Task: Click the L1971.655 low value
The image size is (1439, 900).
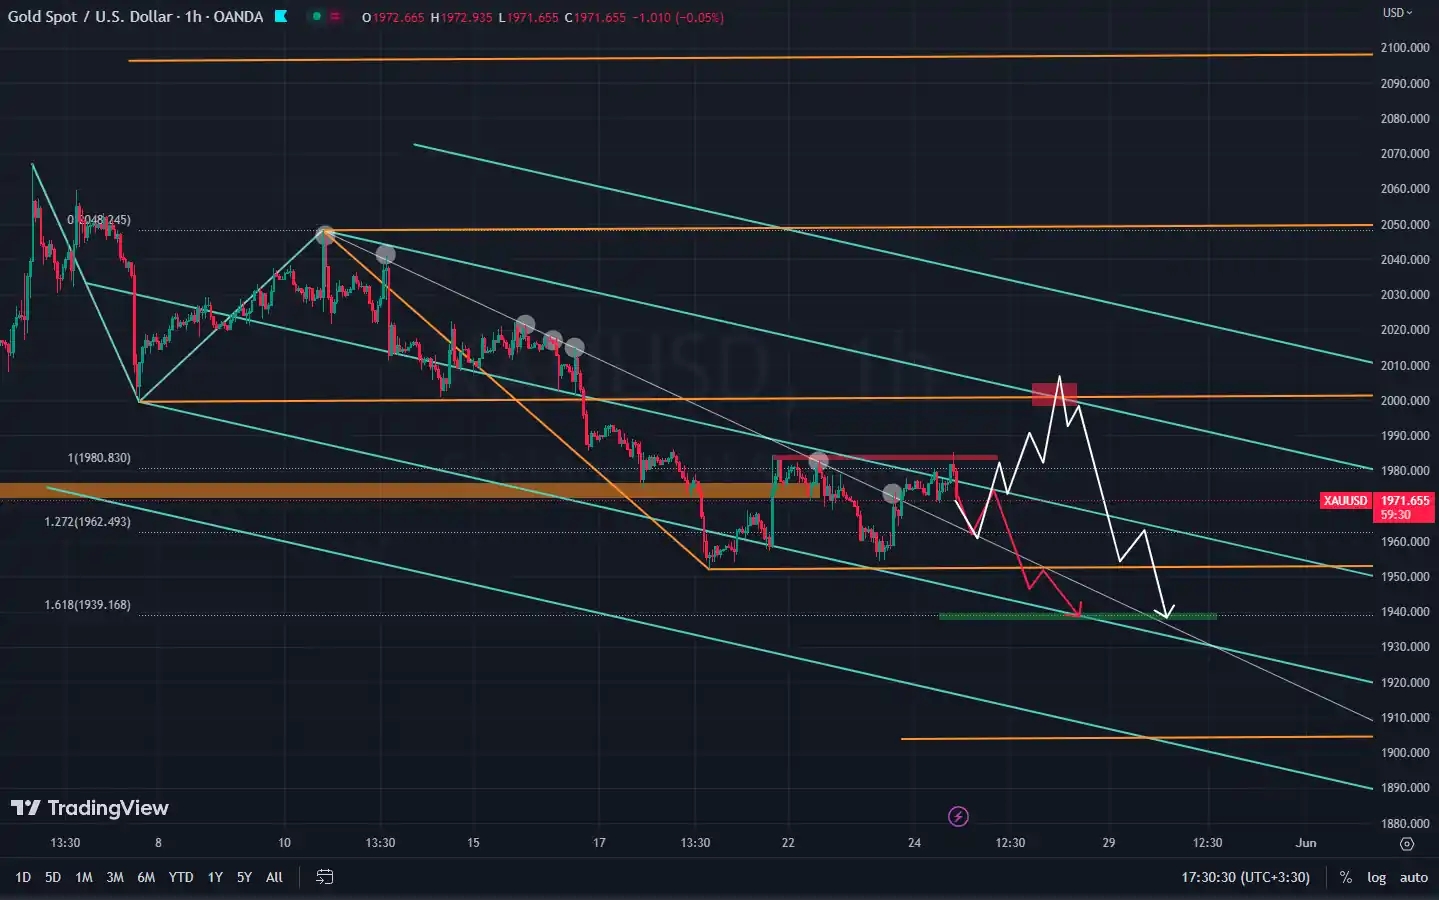Action: [x=528, y=18]
